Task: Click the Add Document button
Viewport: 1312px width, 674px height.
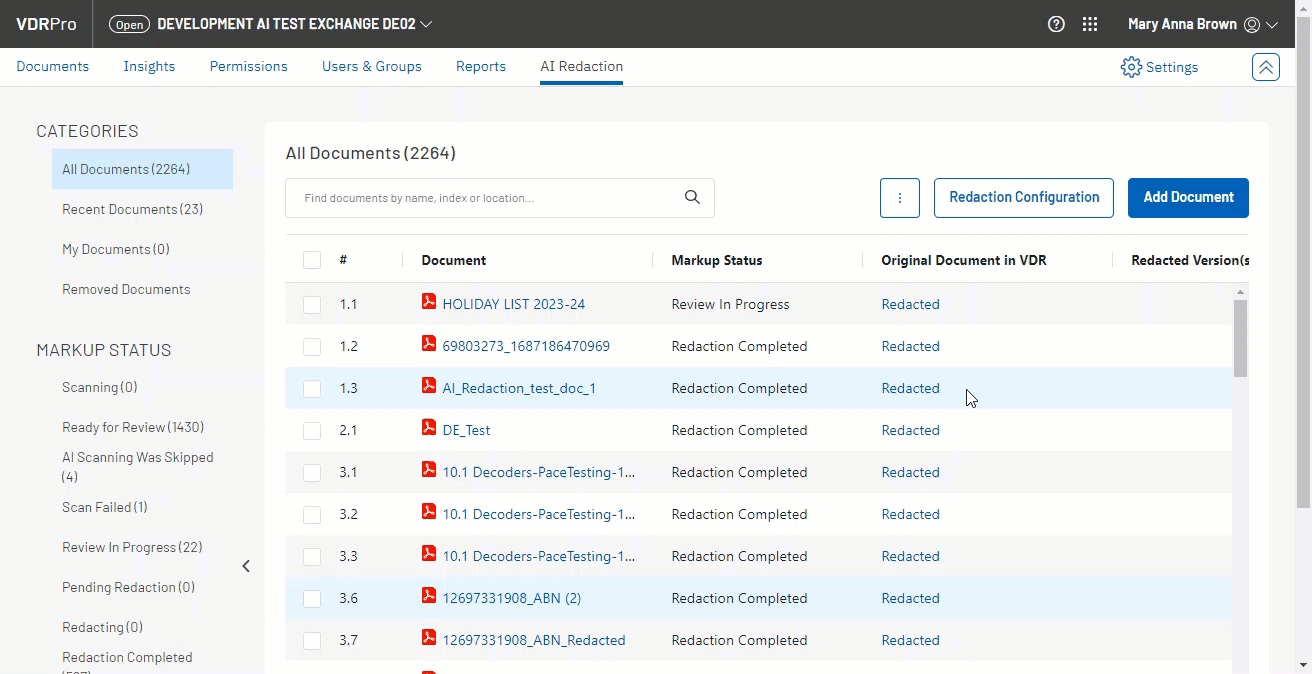Action: pos(1188,198)
